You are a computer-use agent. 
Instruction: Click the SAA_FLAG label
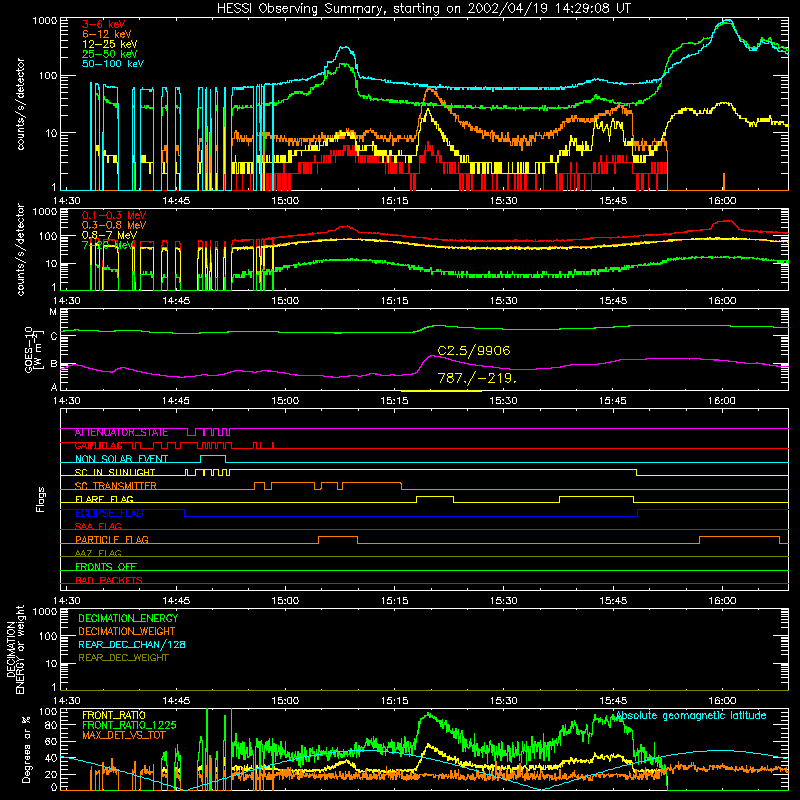click(x=98, y=526)
